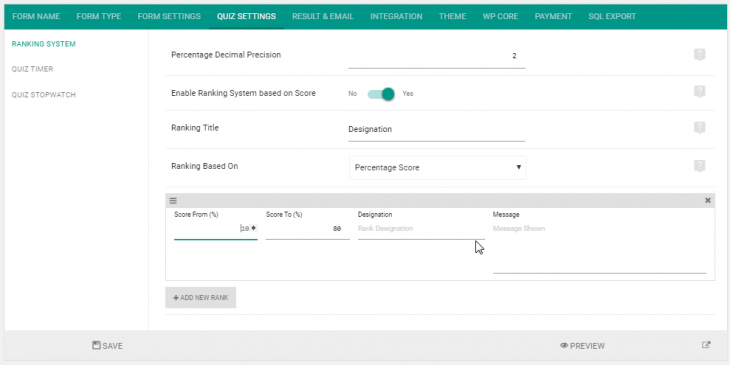Screen dimensions: 730x365
Task: Remove rank row with the X icon
Action: point(708,201)
